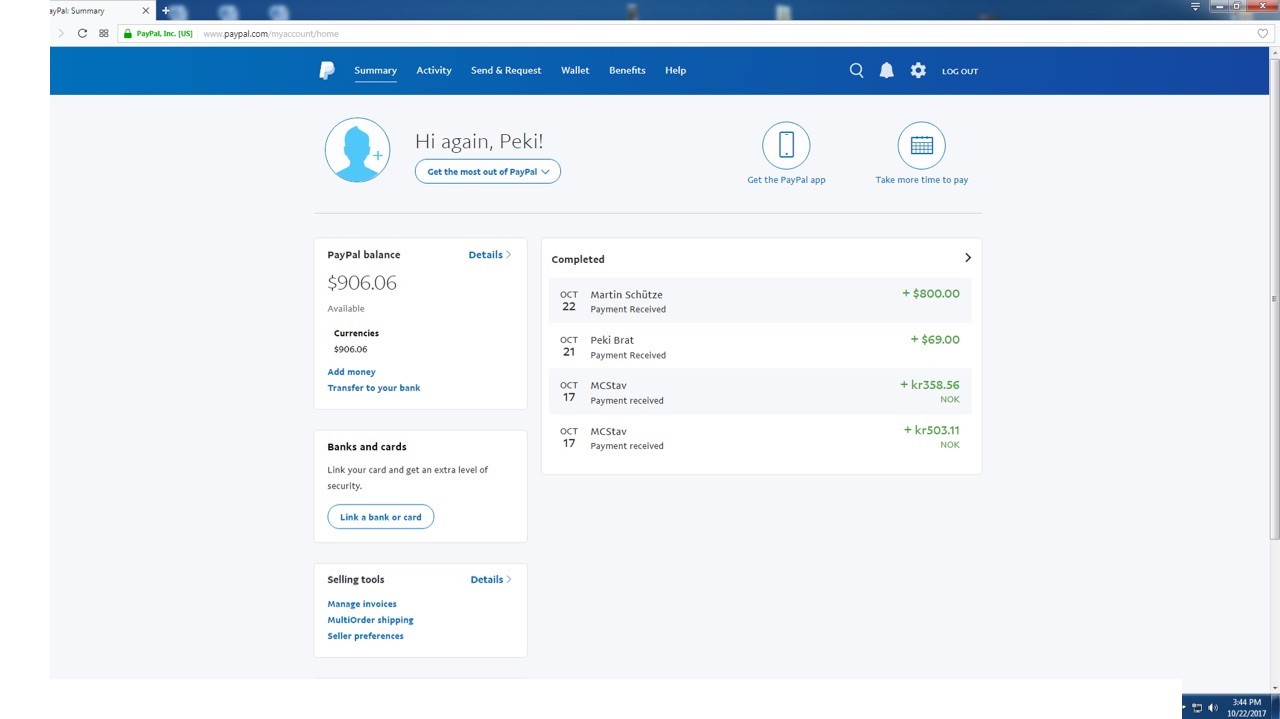Open a new browser tab with plus
This screenshot has width=1280, height=719.
pos(166,10)
